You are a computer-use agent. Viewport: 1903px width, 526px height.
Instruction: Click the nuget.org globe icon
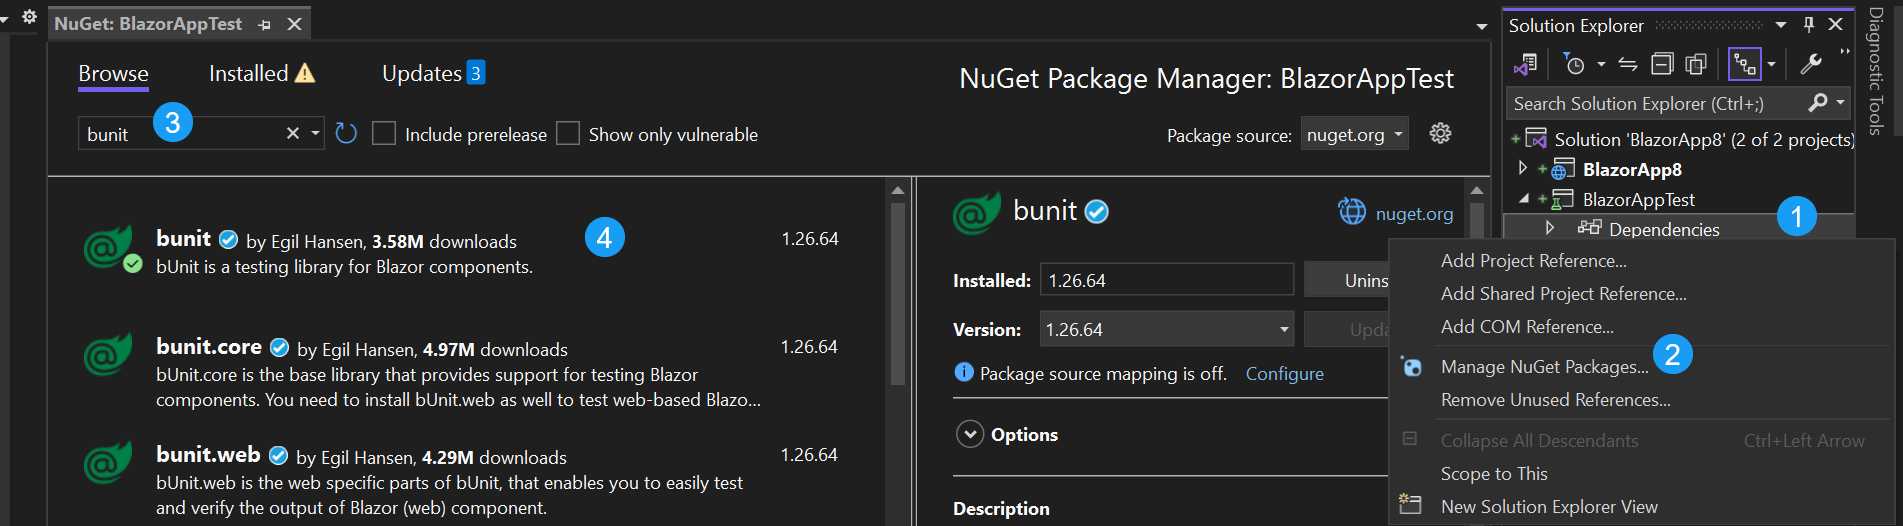[x=1352, y=212]
